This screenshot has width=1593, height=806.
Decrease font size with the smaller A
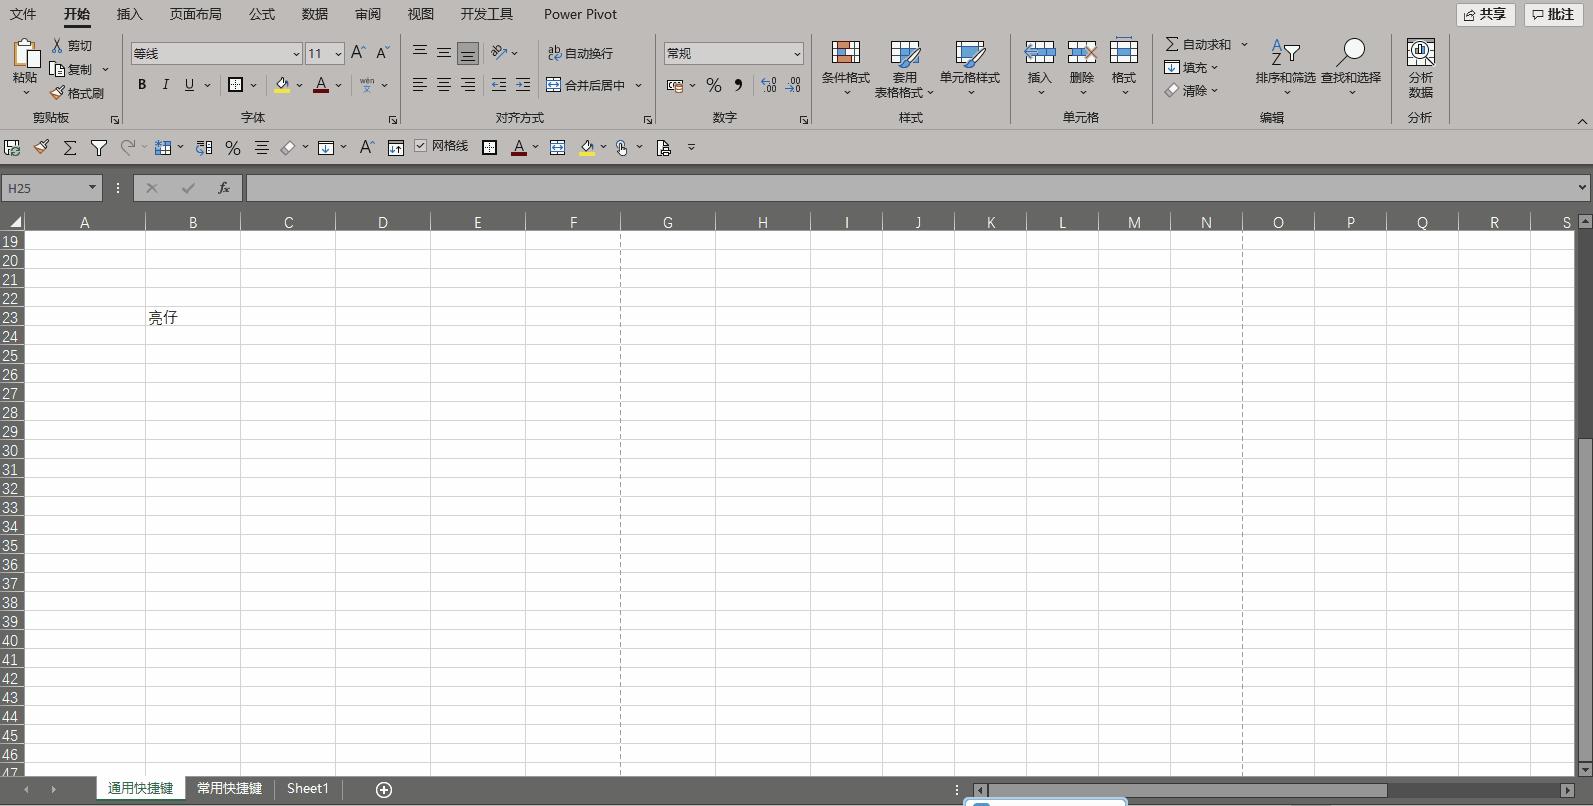point(382,53)
